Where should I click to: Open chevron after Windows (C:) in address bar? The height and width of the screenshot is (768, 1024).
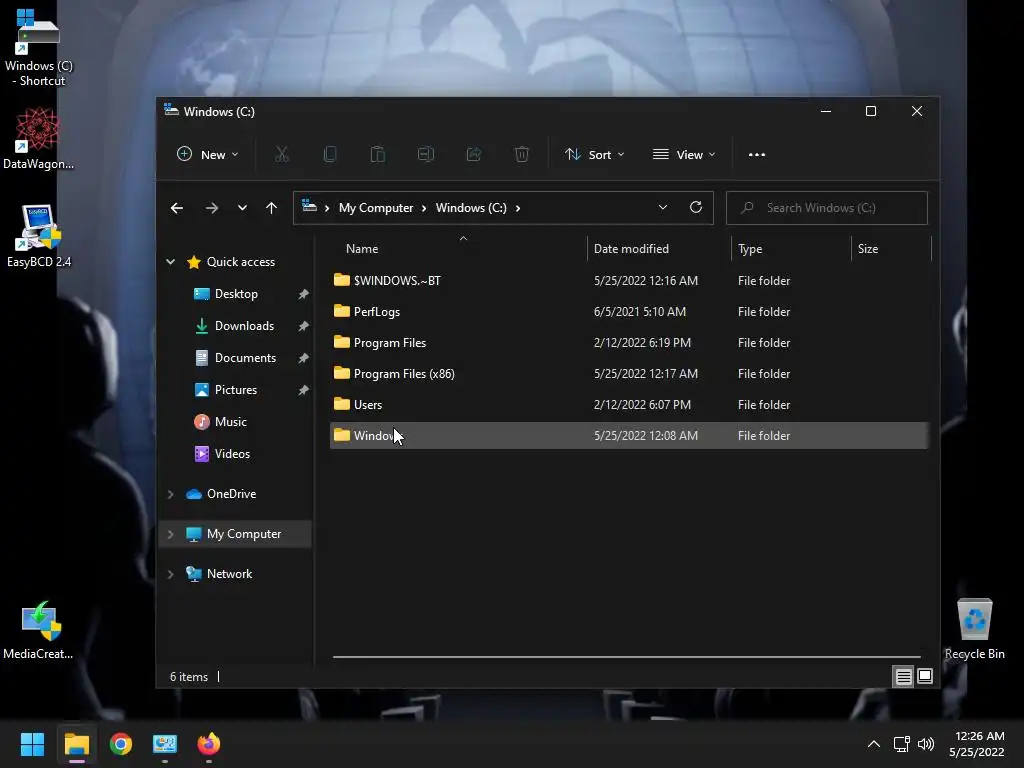pyautogui.click(x=518, y=208)
